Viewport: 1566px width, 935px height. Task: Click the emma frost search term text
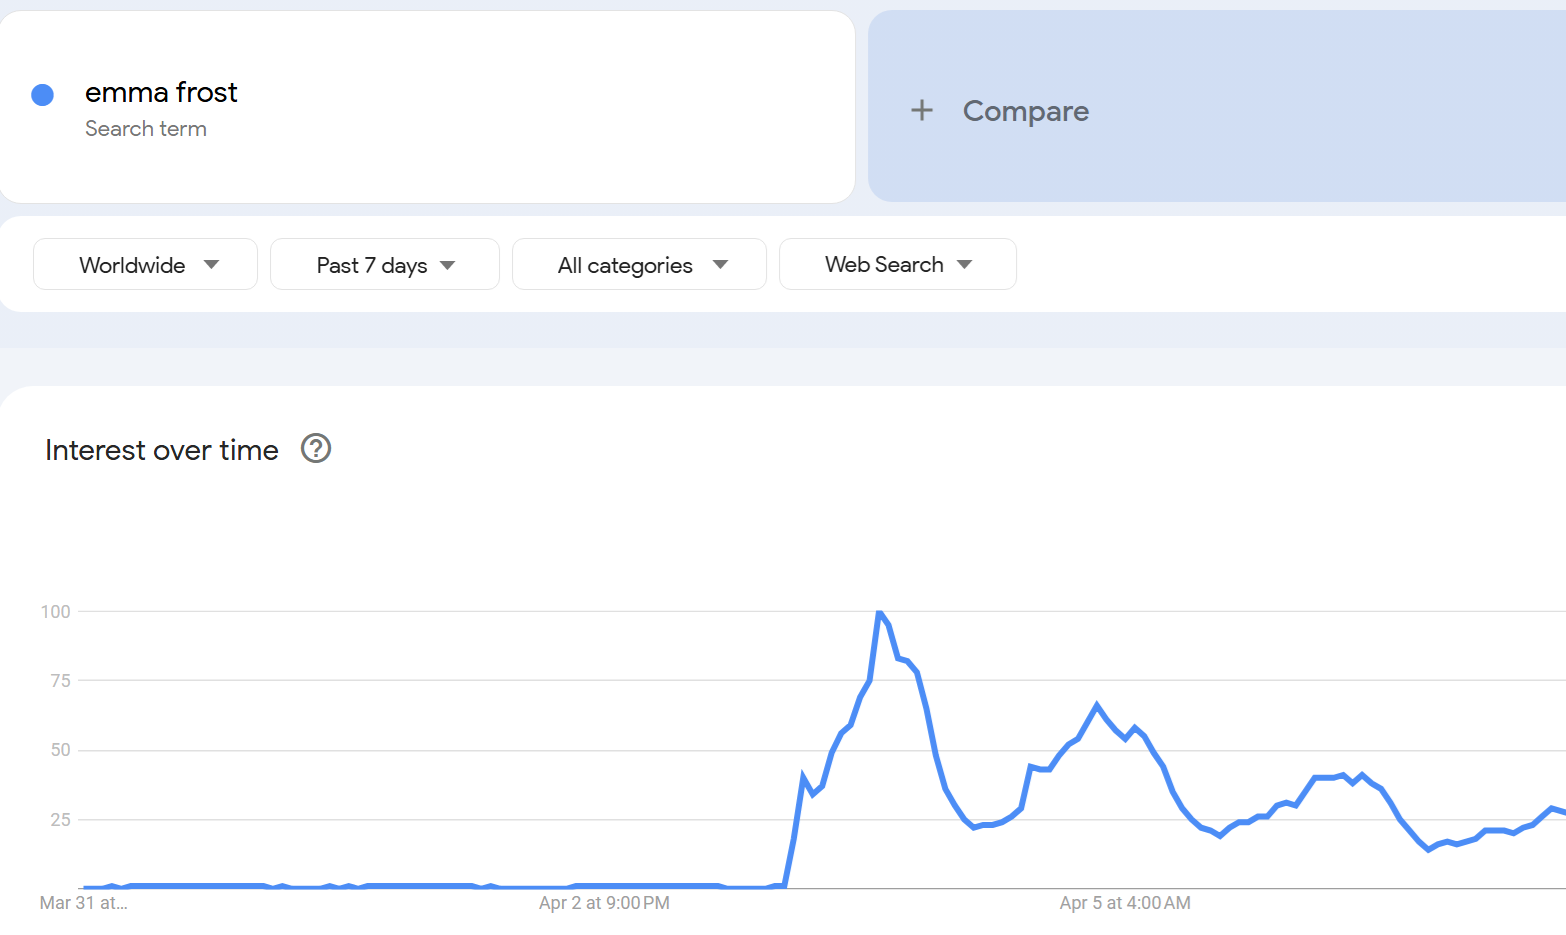tap(161, 92)
